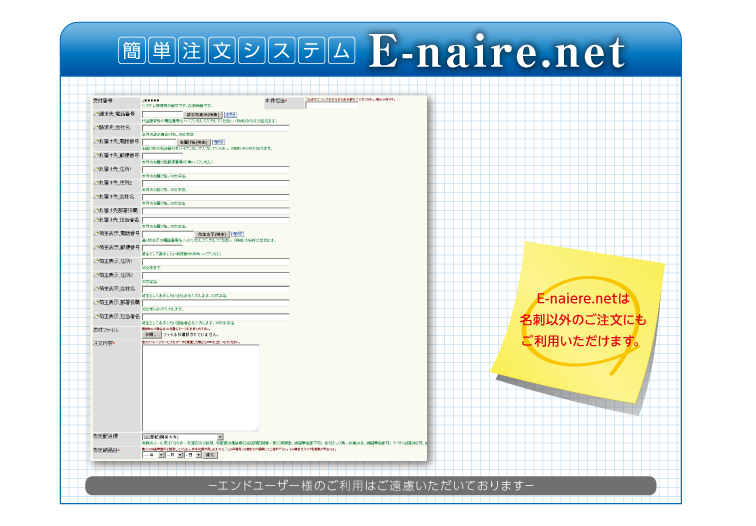Click the search button beside 荷主表示_電話番号
Image resolution: width=756 pixels, height=526 pixels.
pos(212,234)
